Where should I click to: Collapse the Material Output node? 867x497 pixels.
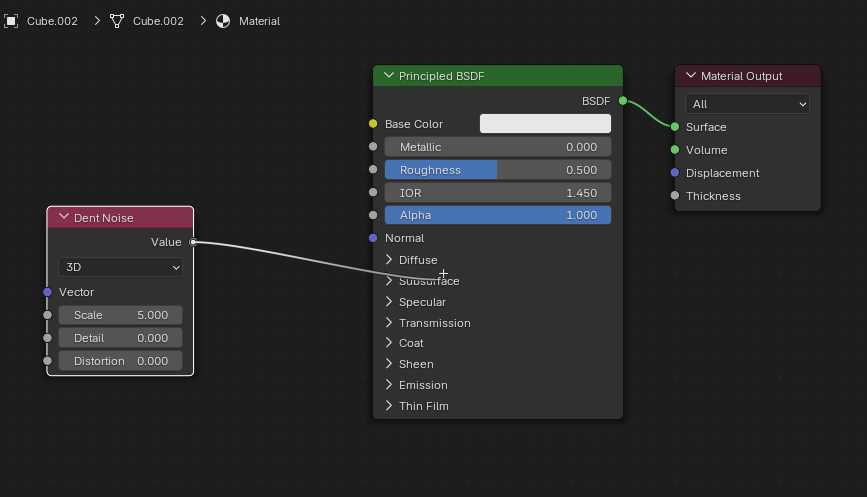691,75
